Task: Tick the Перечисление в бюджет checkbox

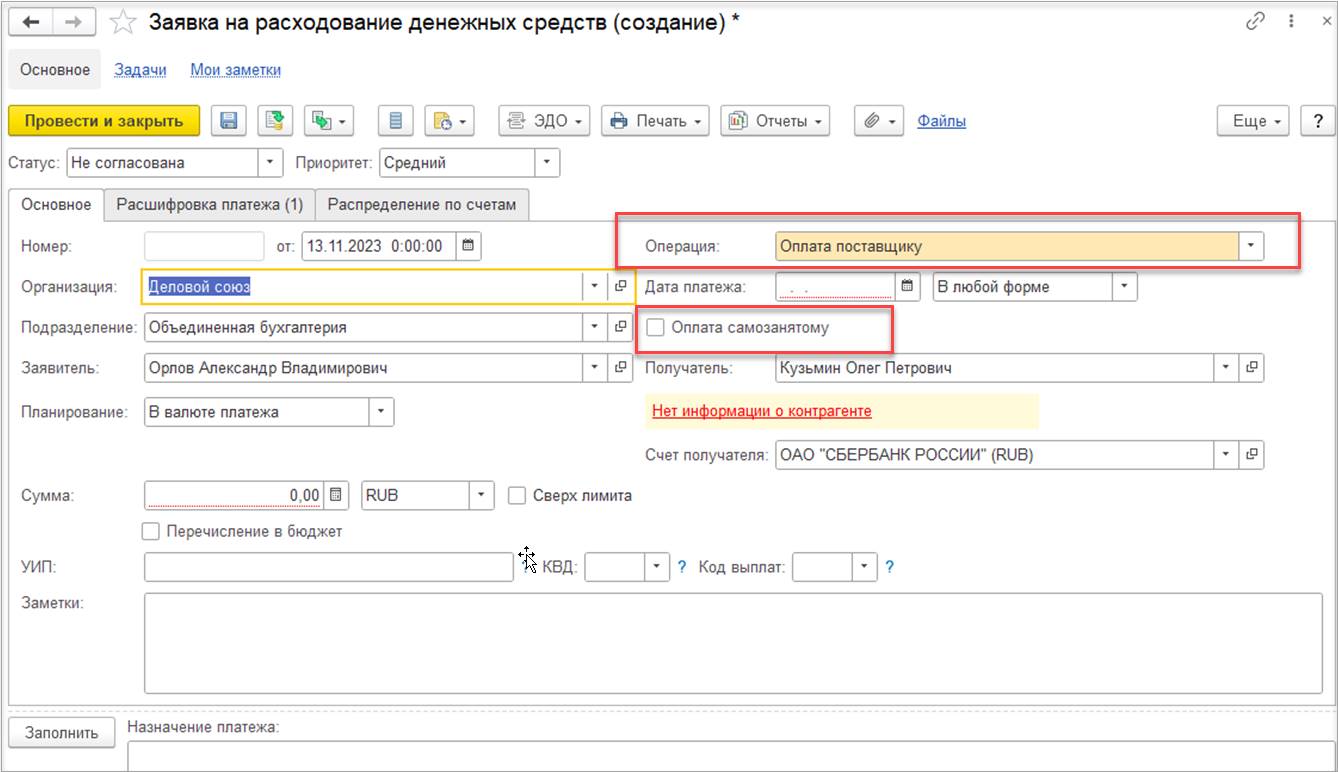Action: 152,531
